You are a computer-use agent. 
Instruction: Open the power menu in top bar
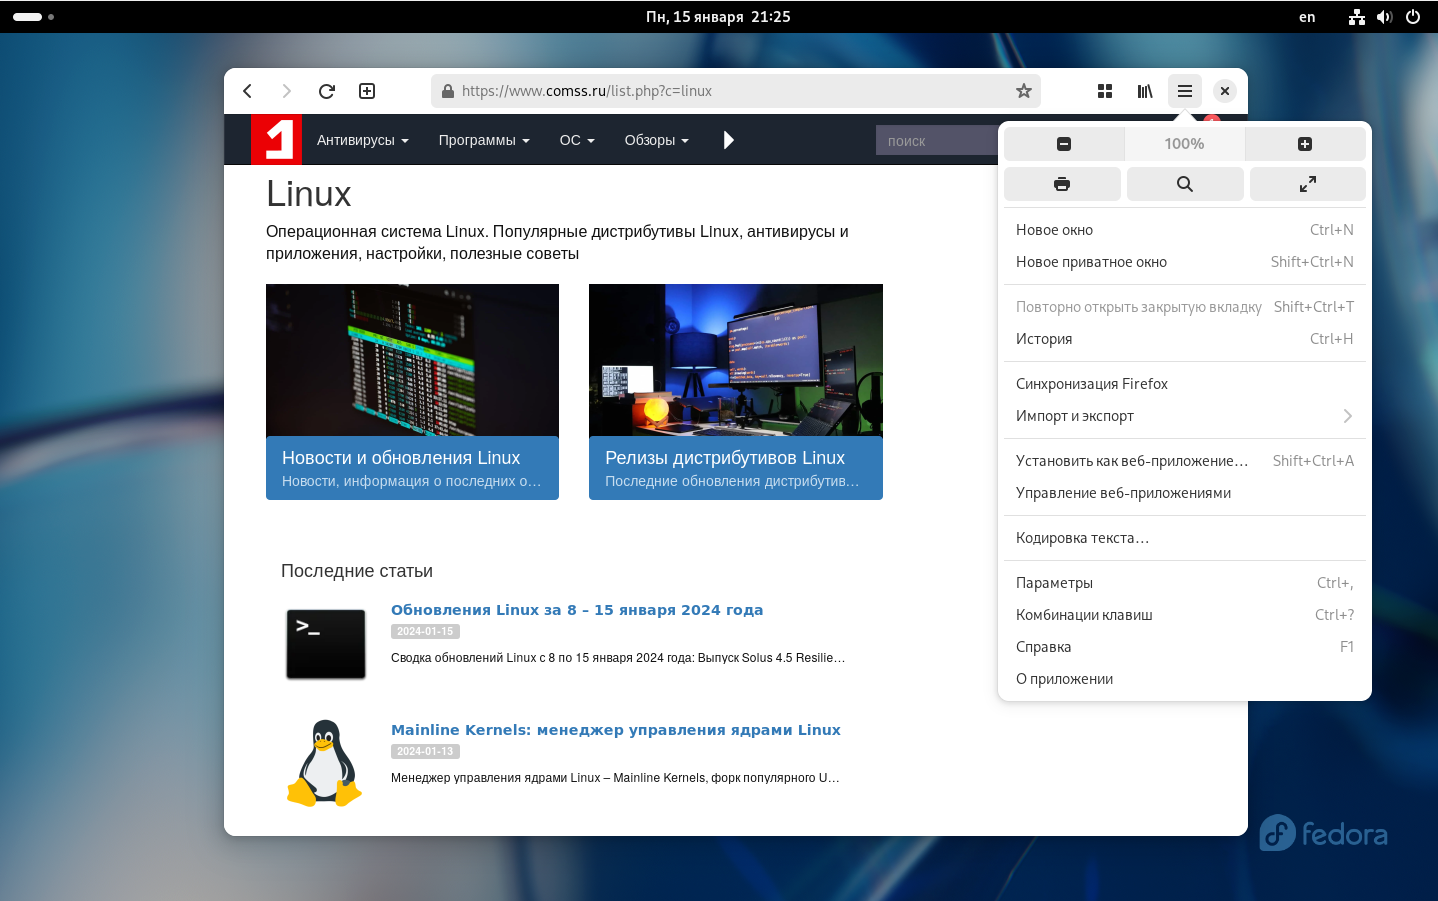1413,17
